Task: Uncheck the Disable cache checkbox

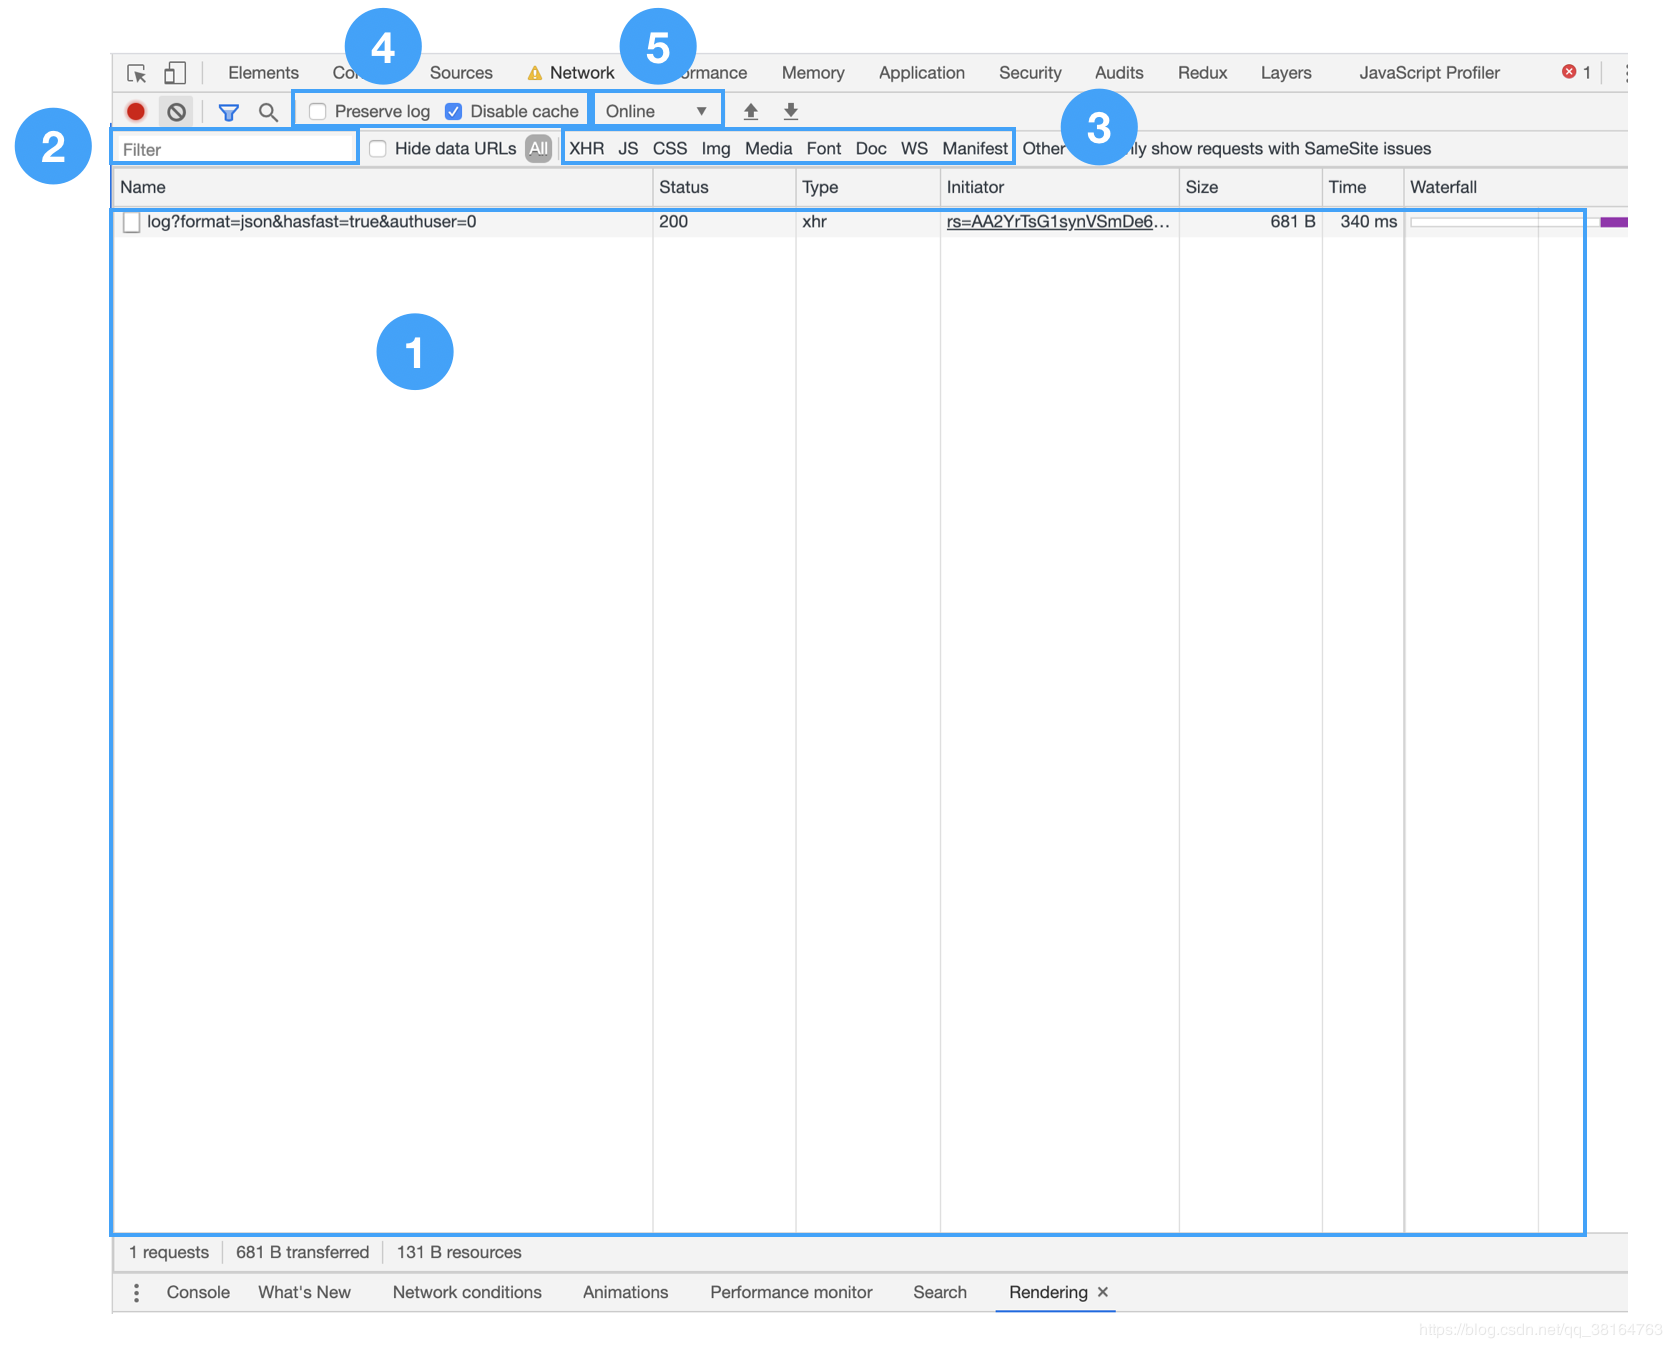Action: tap(454, 111)
